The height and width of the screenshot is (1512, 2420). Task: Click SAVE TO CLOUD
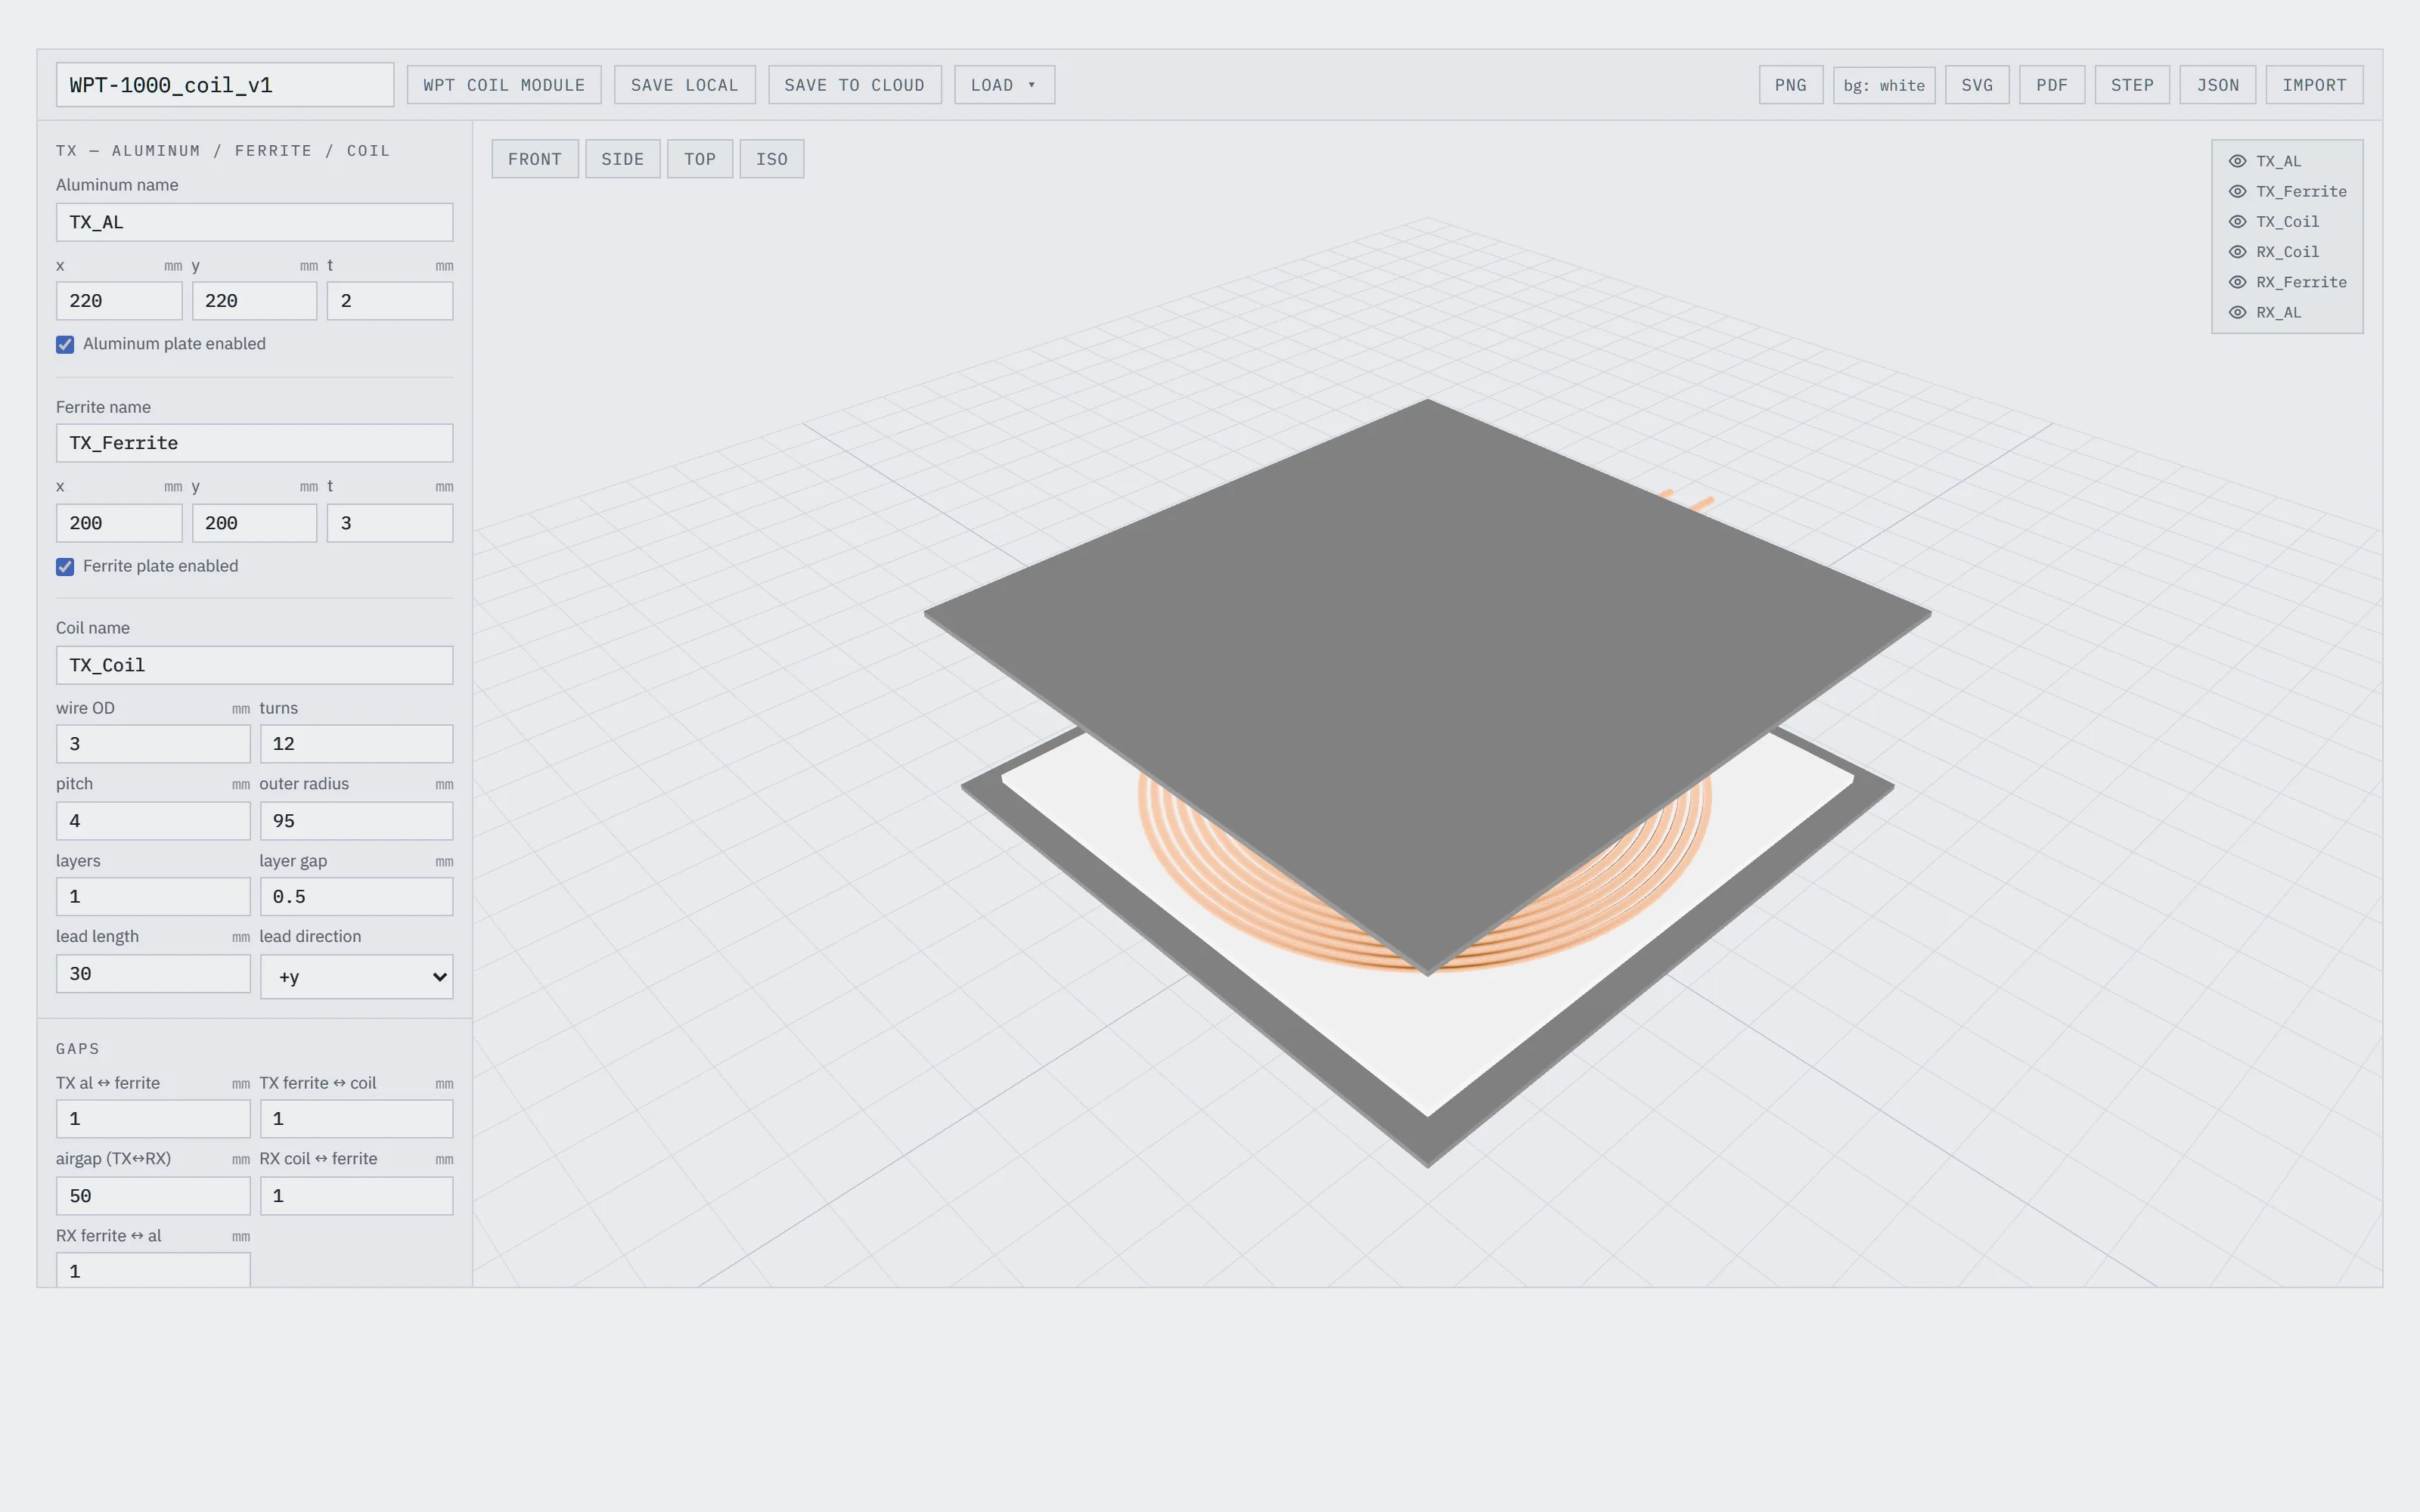855,85
